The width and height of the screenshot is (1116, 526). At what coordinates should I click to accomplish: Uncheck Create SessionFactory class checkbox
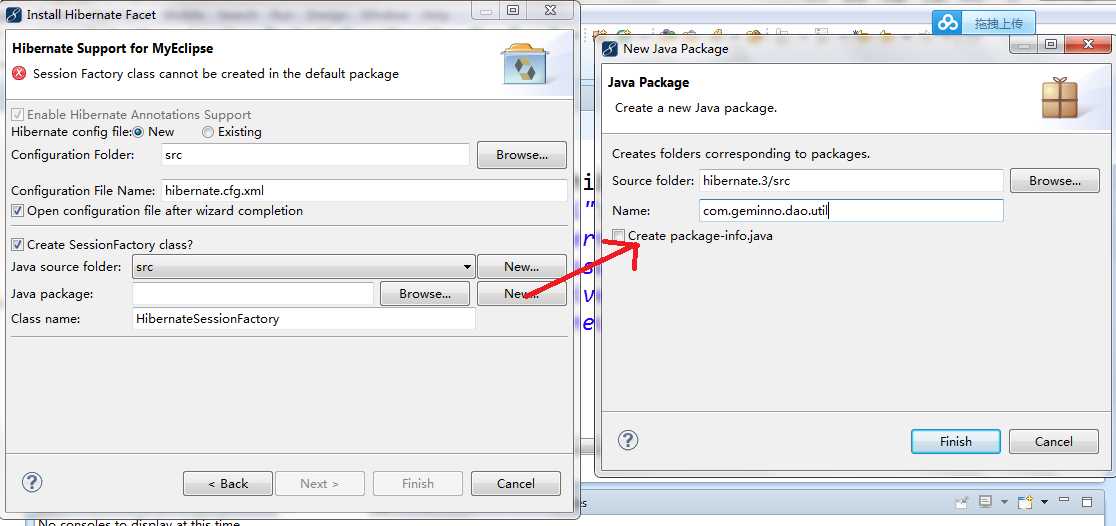click(17, 245)
